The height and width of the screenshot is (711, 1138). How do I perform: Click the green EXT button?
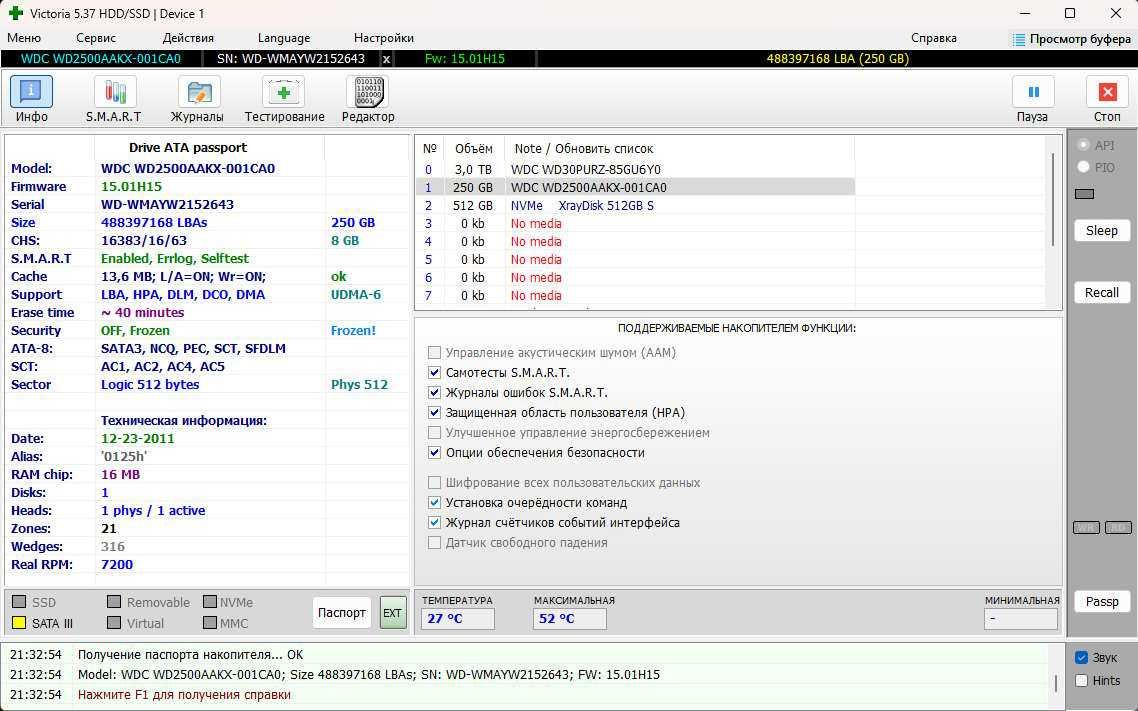[393, 613]
